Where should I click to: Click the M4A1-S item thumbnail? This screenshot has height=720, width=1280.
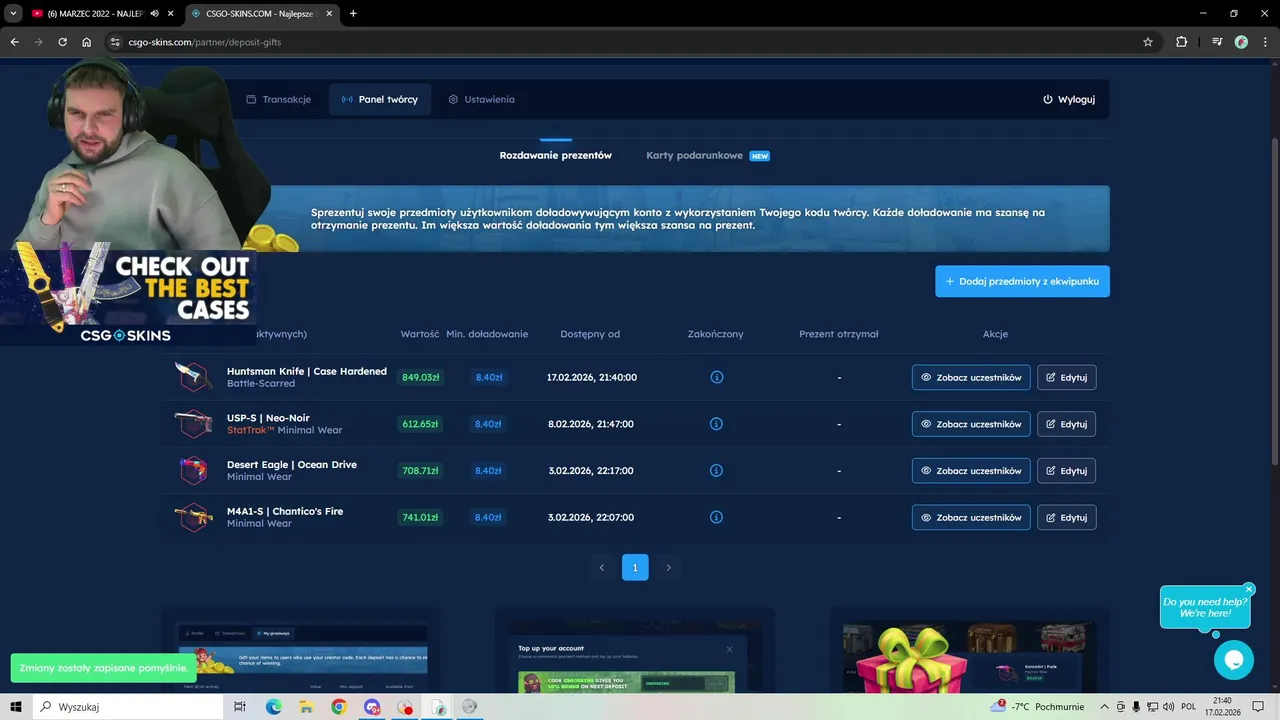tap(193, 517)
